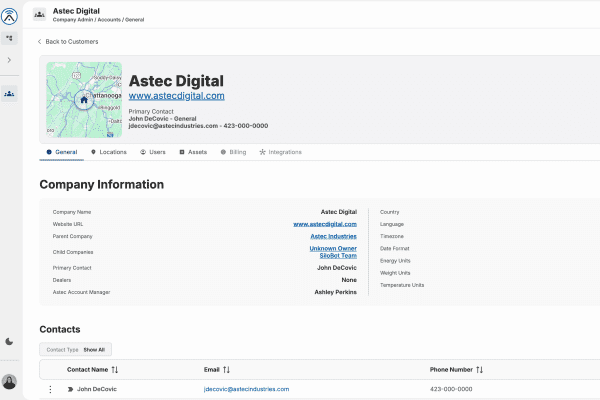The width and height of the screenshot is (600, 400).
Task: Select the customers group icon in the sidebar
Action: pyautogui.click(x=10, y=93)
